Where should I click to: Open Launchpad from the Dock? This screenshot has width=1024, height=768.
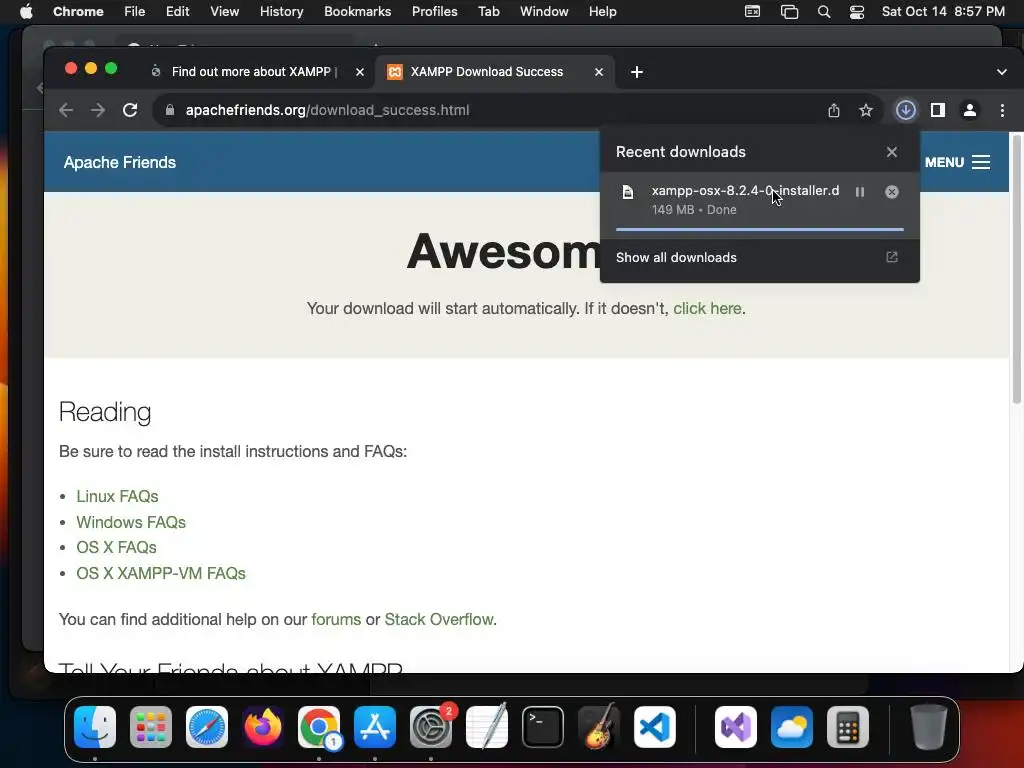(151, 727)
